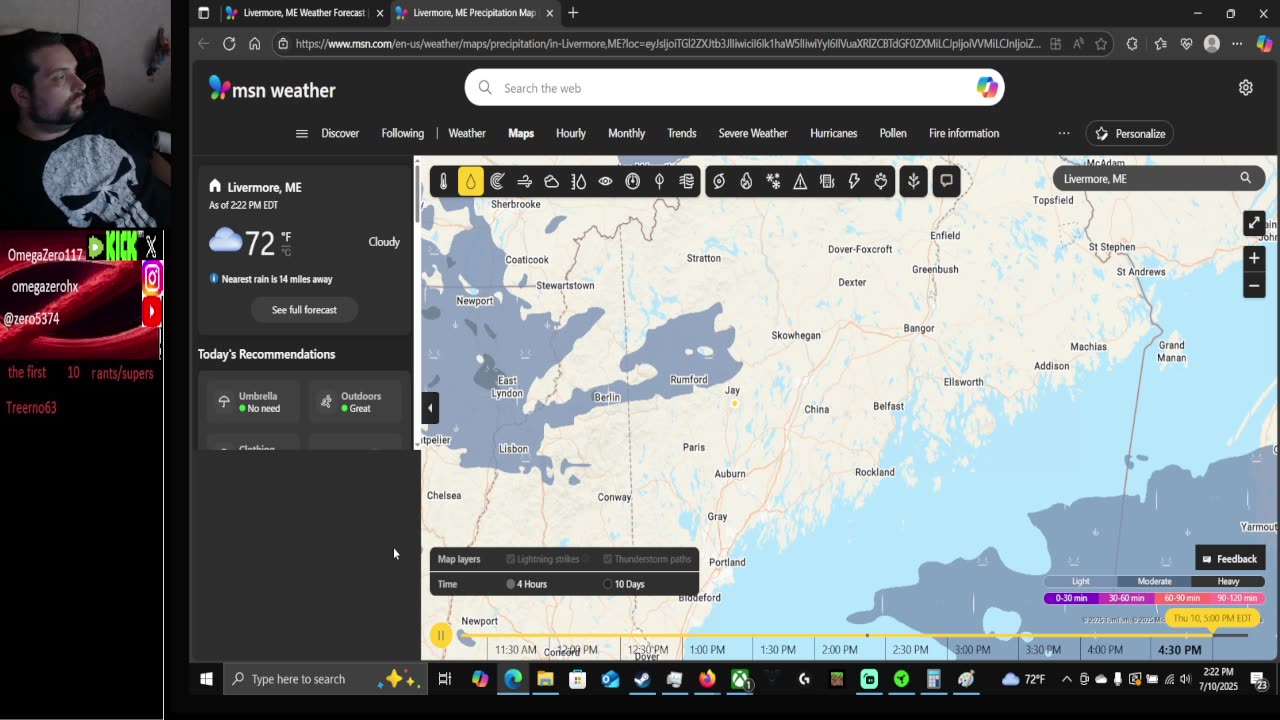
Task: Click the fullscreen expand map icon
Action: (x=1254, y=223)
